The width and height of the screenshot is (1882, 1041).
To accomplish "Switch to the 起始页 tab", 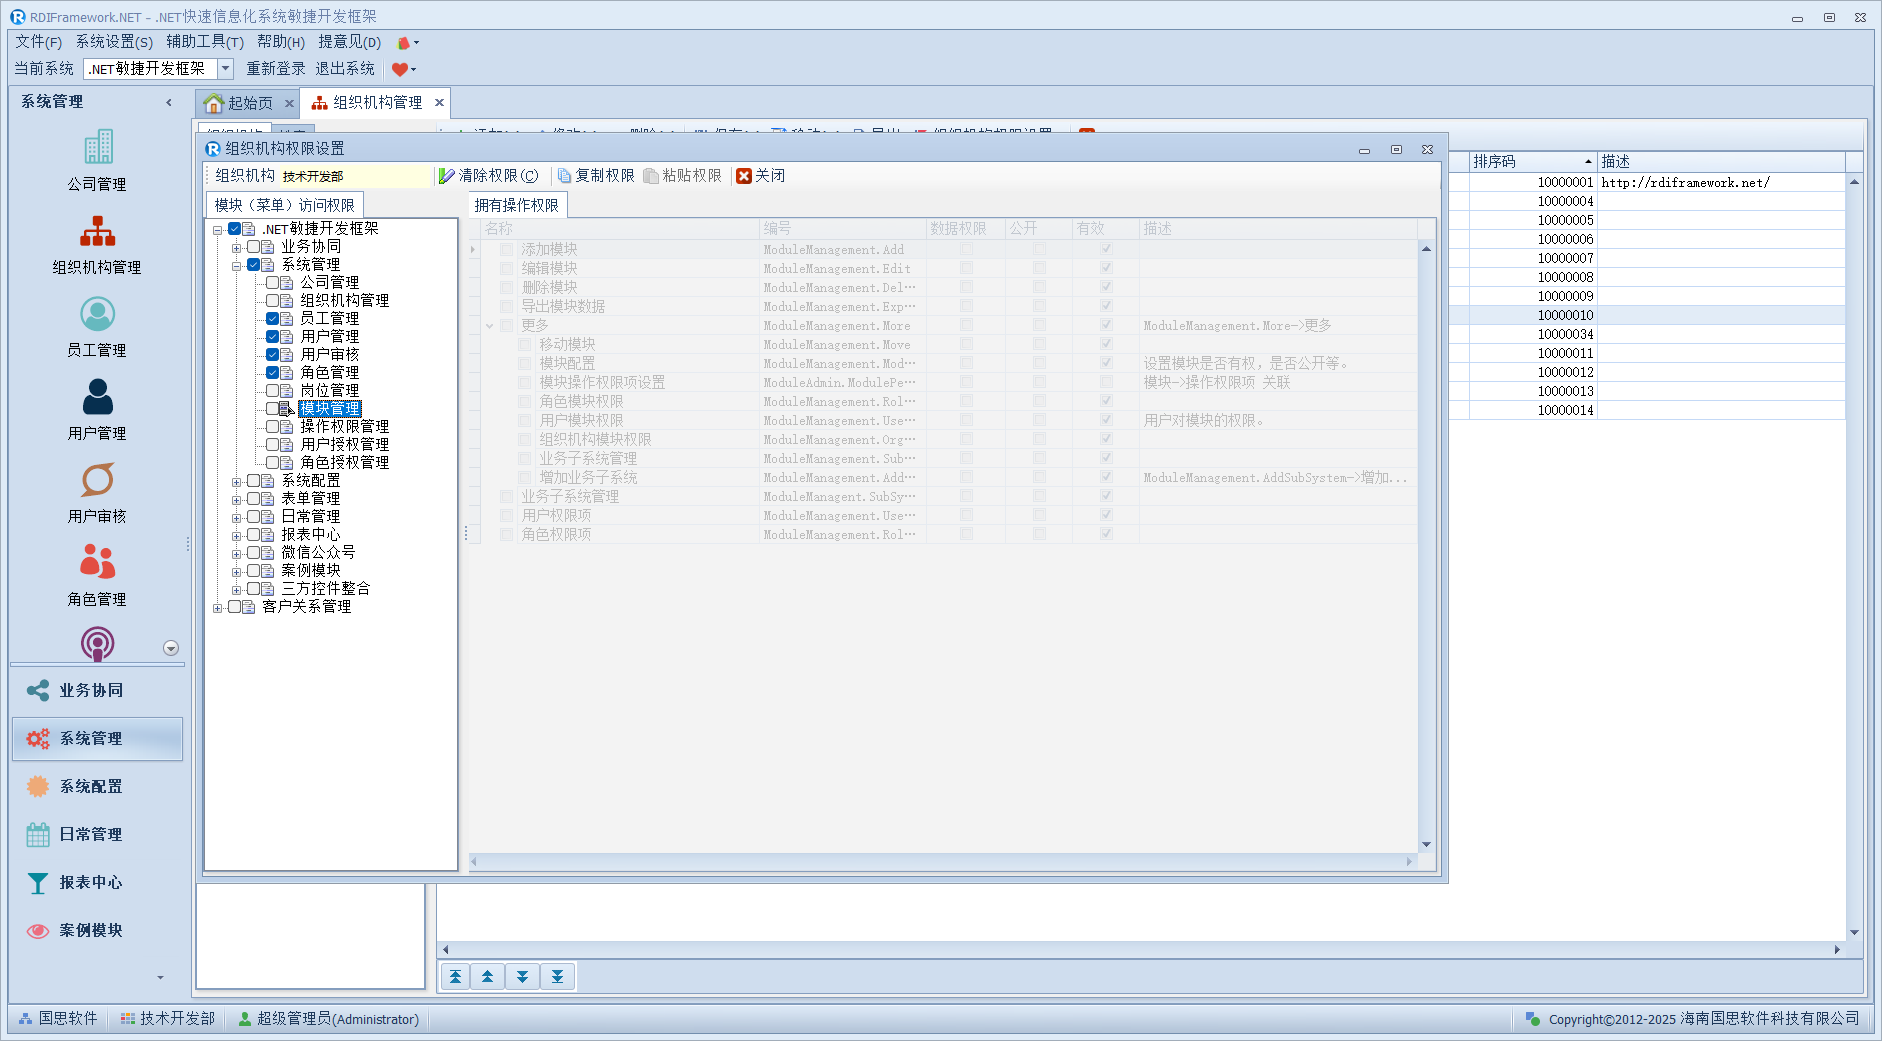I will [x=240, y=103].
